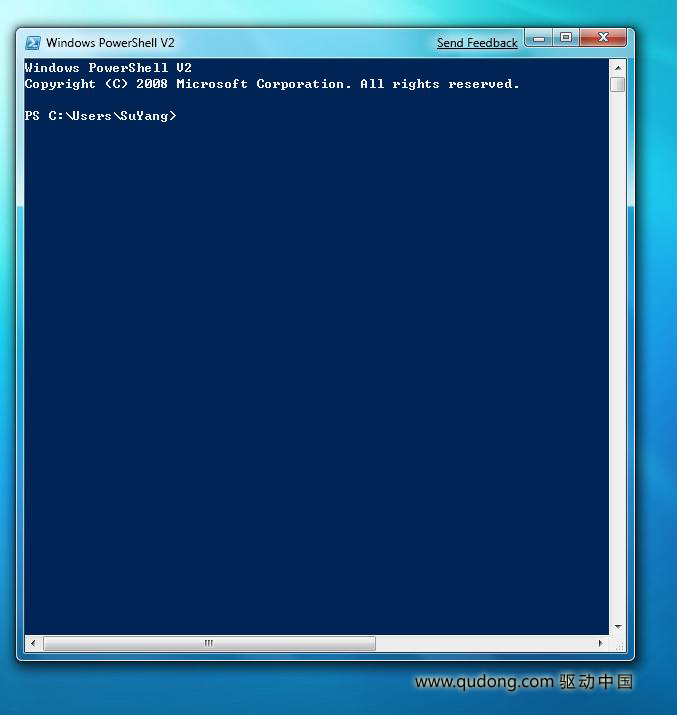
Task: Click the horizontal scrollbar left arrow
Action: pos(33,643)
